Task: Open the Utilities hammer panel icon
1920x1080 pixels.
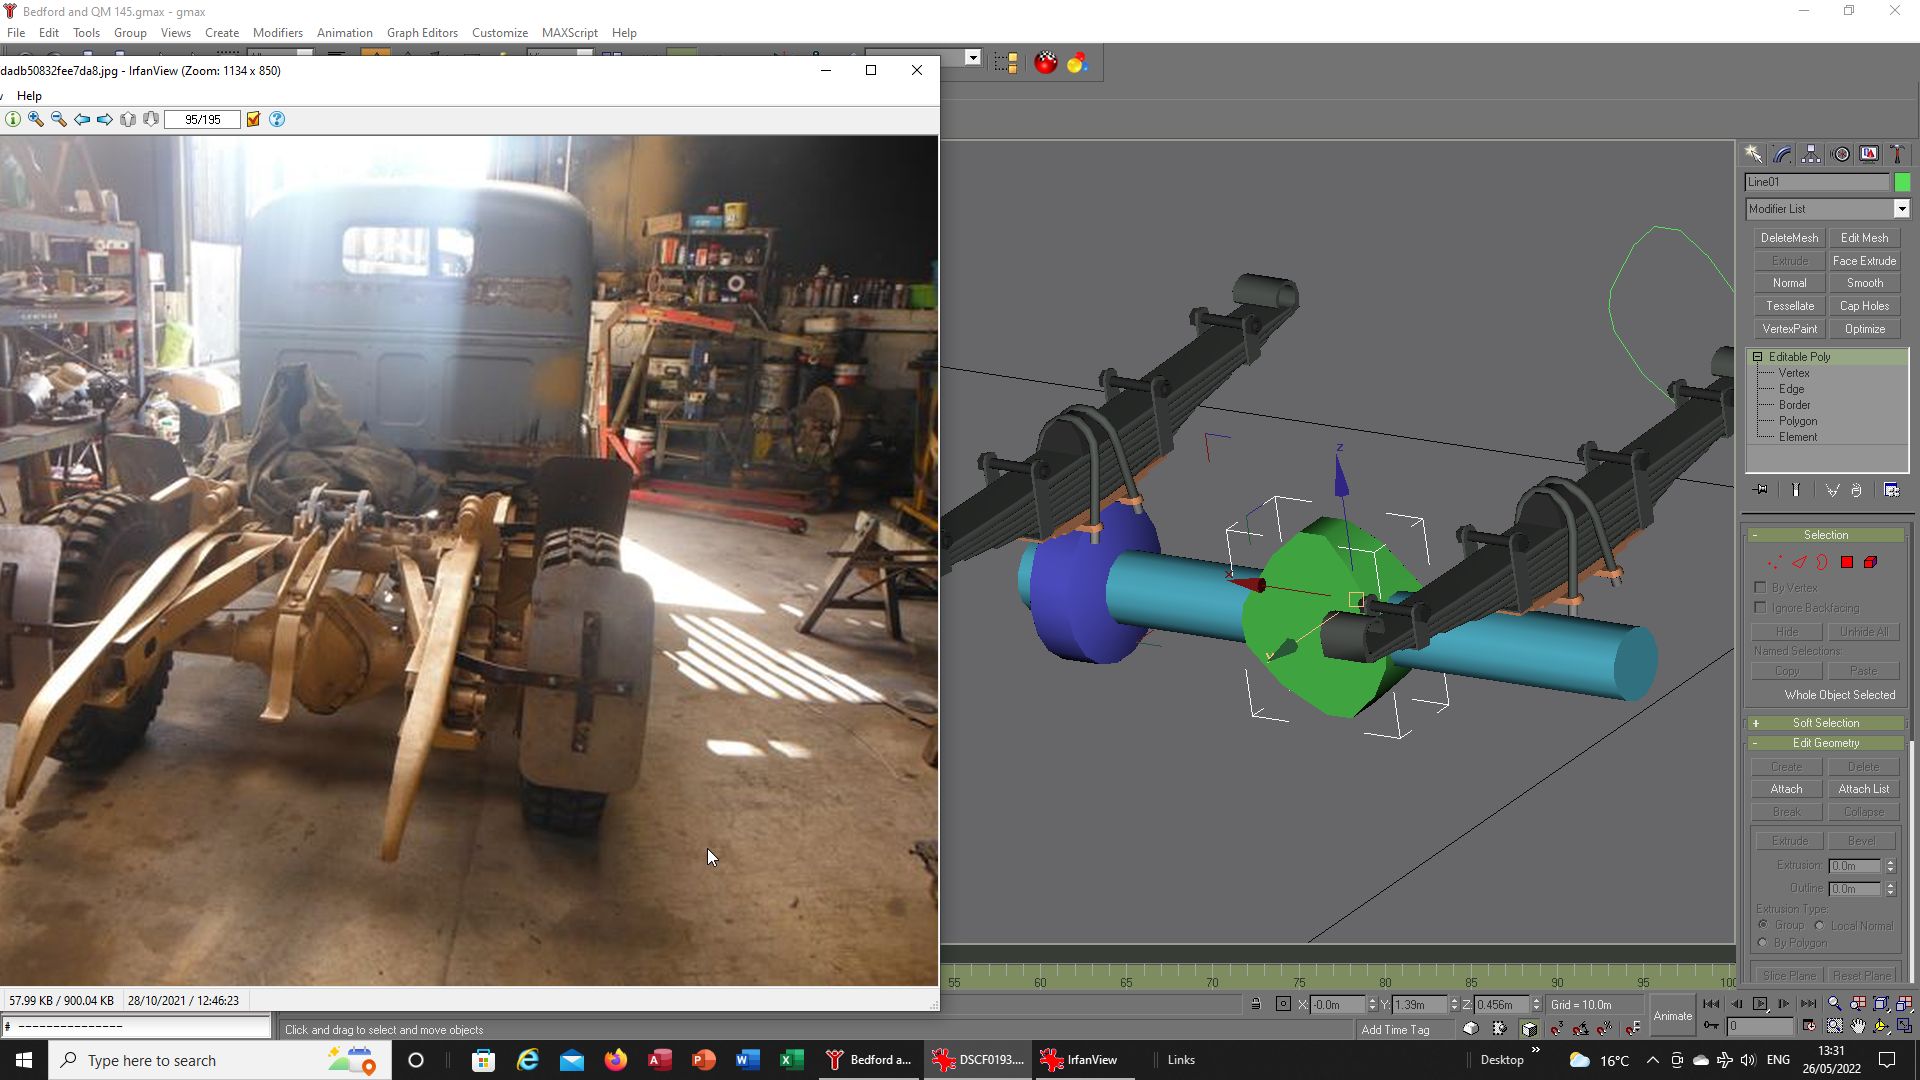Action: click(1897, 154)
